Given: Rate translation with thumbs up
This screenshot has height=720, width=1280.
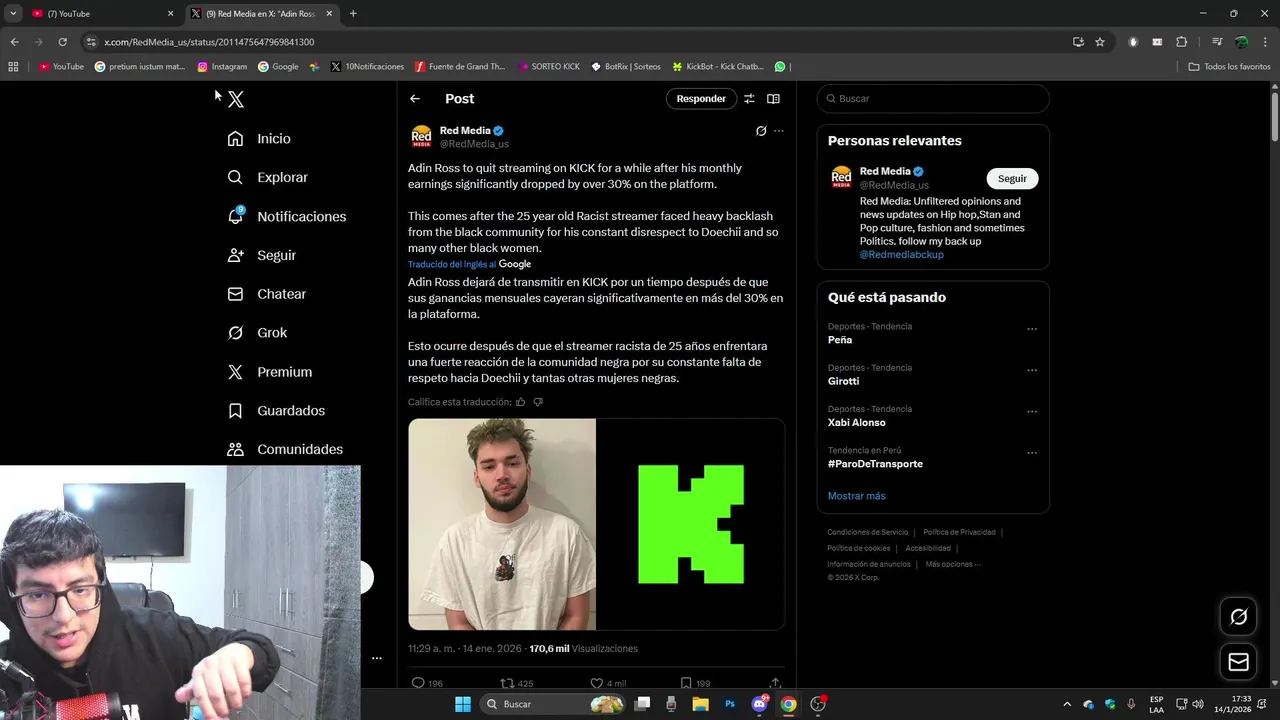Looking at the screenshot, I should [x=521, y=402].
